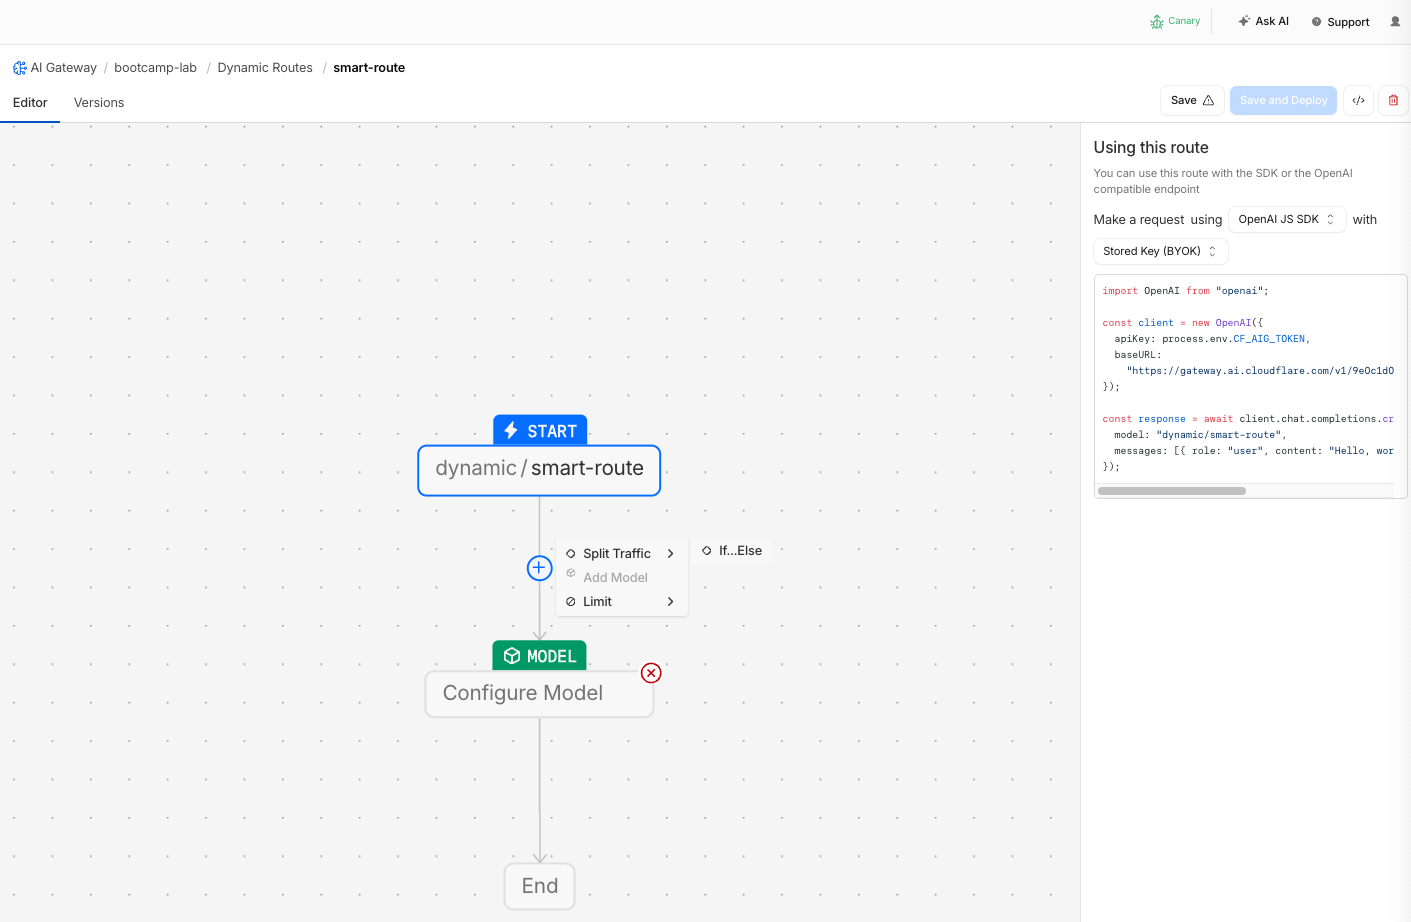Click the Limit prohibit icon
Screen dimensions: 1411x922
coord(571,601)
